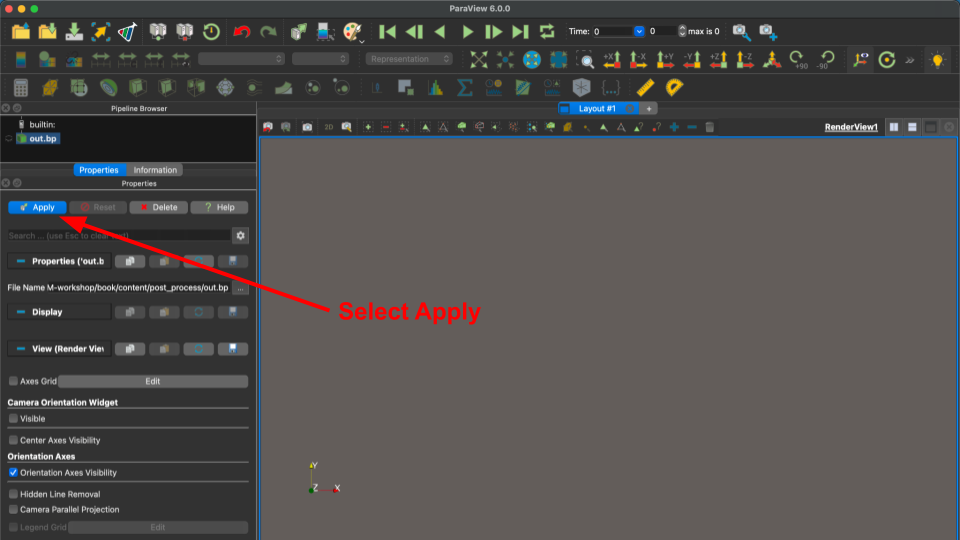Select the Layout #1 tab
Screen dimensions: 960x540
[597, 108]
